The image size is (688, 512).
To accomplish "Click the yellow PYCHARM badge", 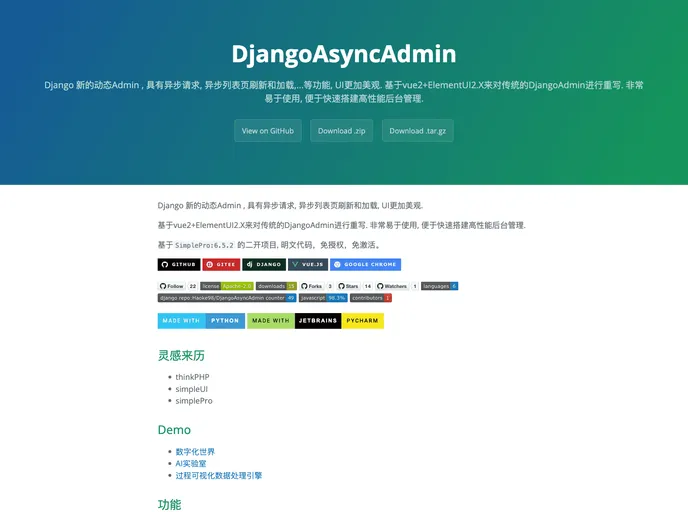I will (x=362, y=321).
